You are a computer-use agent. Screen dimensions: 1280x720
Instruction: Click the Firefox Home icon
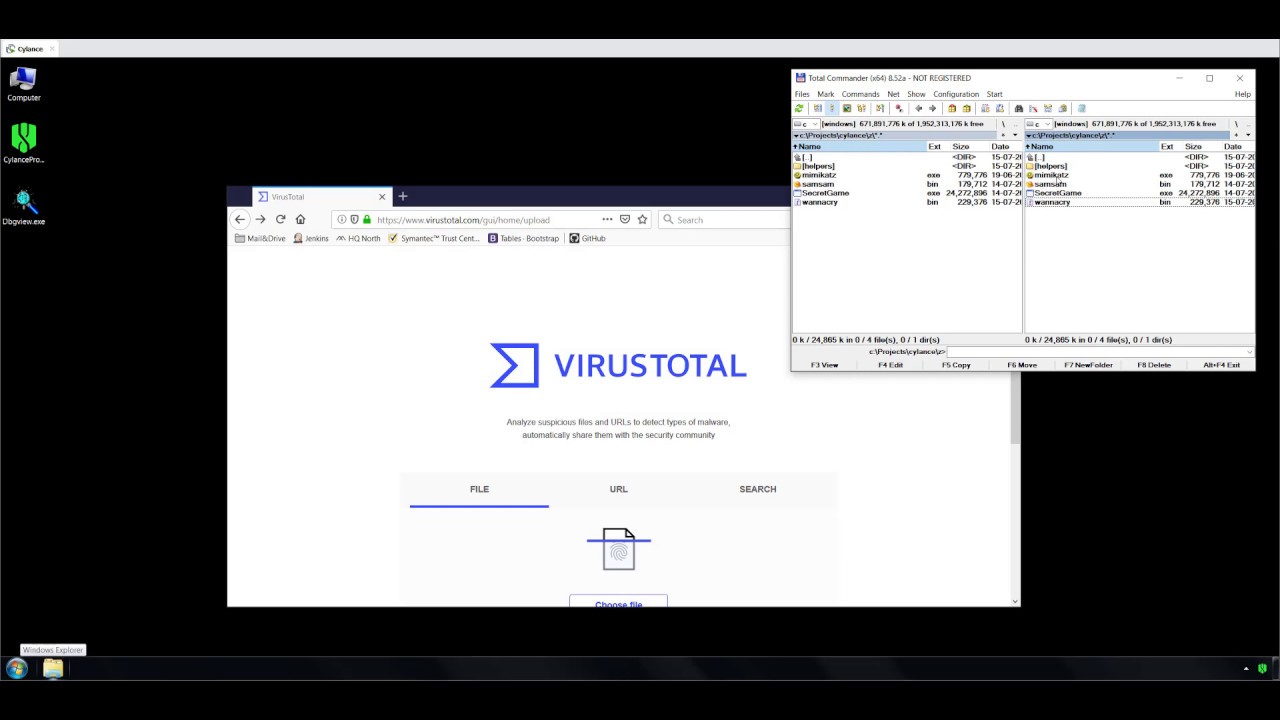coord(300,219)
